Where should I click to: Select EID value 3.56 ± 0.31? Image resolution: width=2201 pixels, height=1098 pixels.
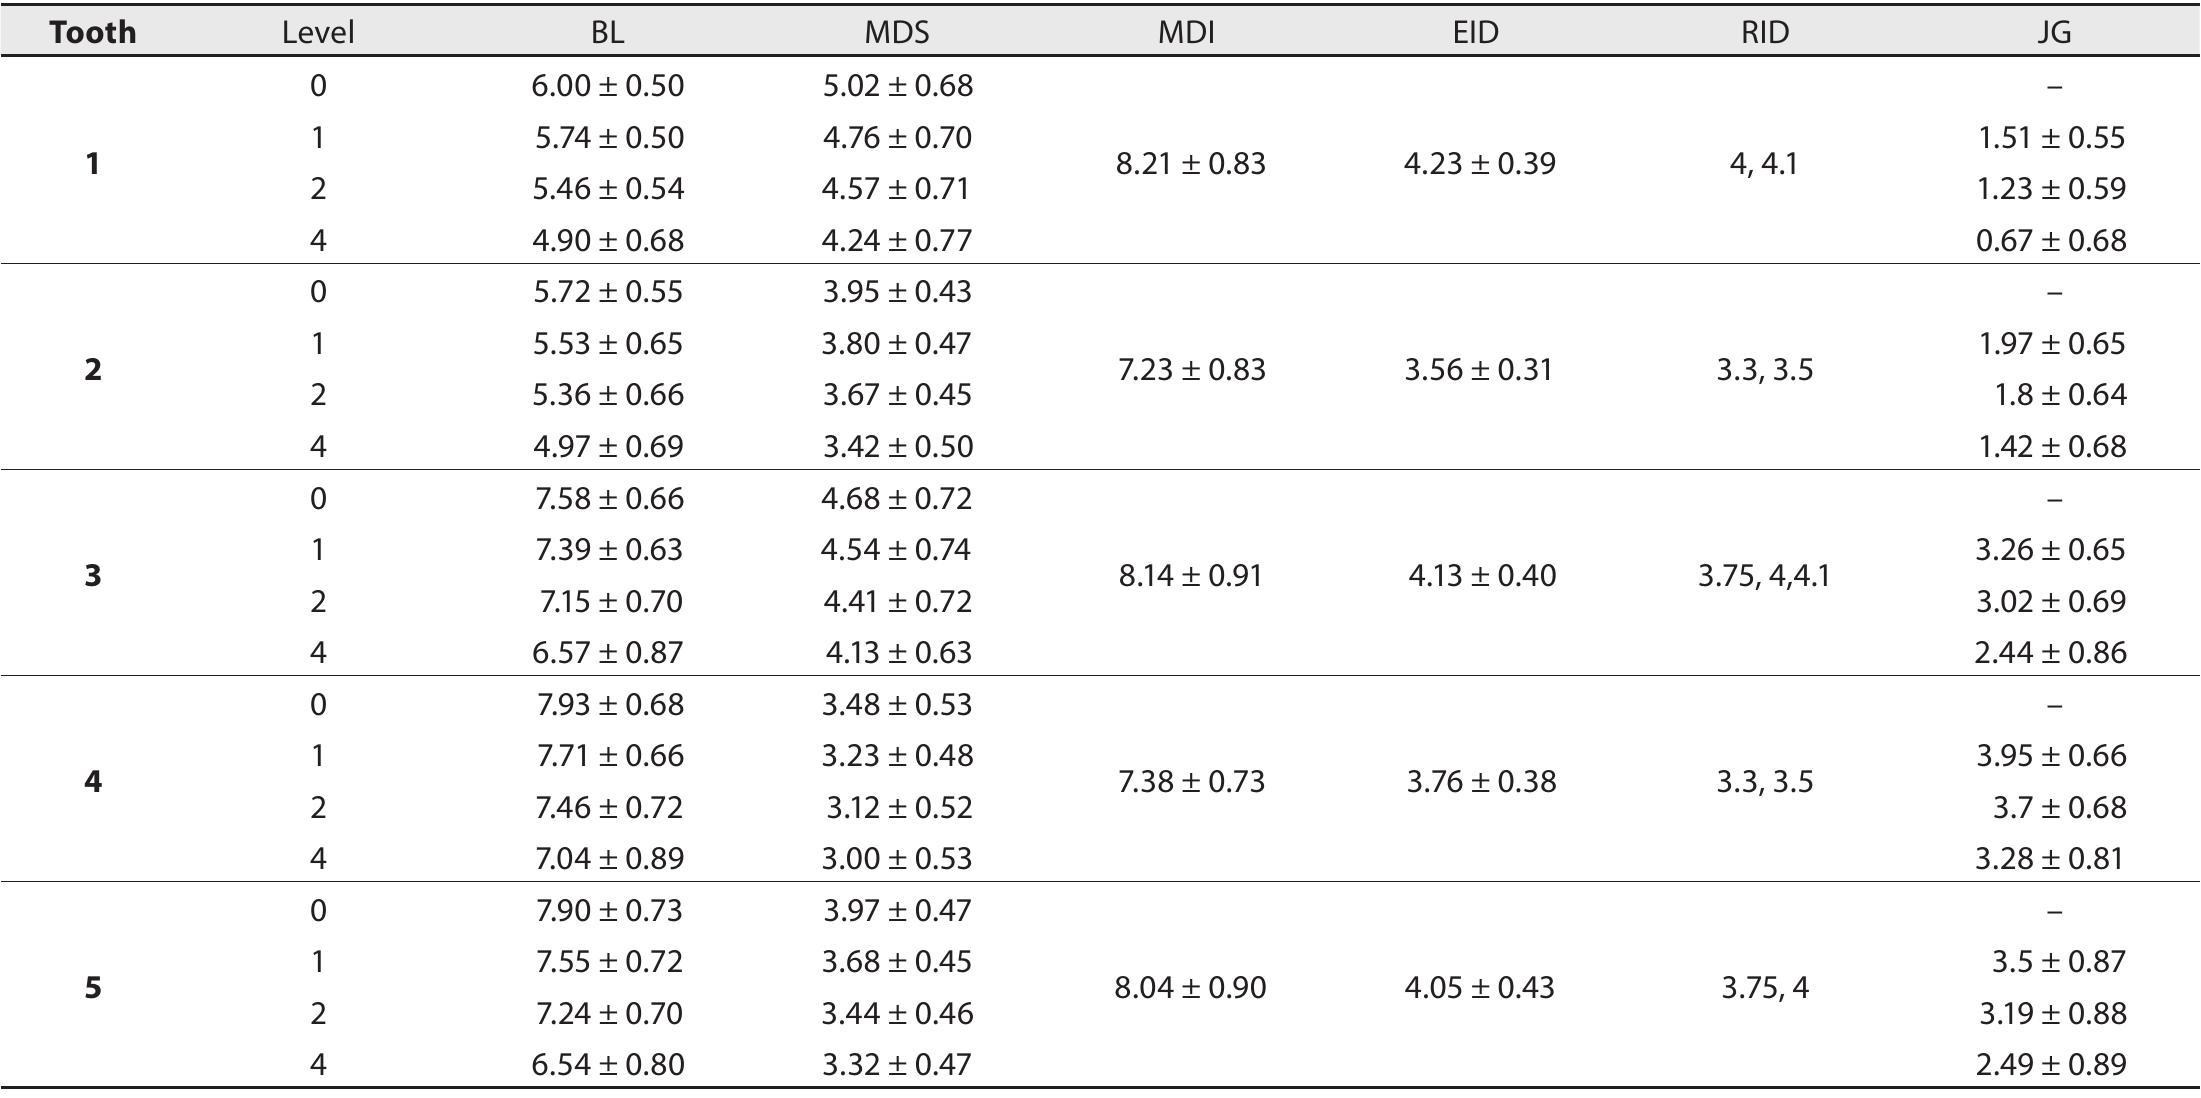[x=1478, y=370]
